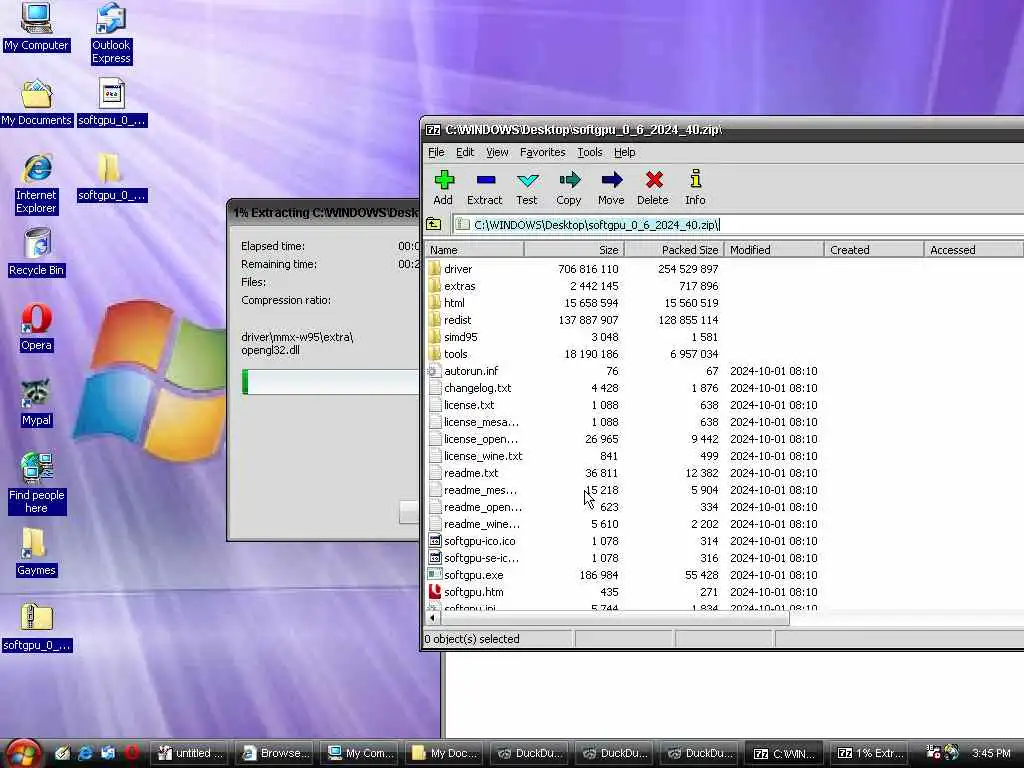Select the extras folder row
The height and width of the screenshot is (768, 1024).
[460, 286]
